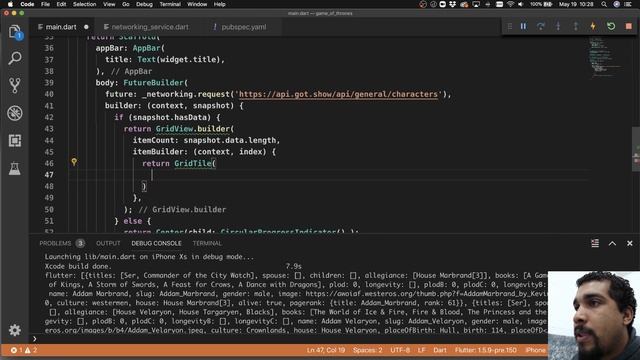The width and height of the screenshot is (640, 360).
Task: Open the PROBLEMS panel tab
Action: (55, 243)
